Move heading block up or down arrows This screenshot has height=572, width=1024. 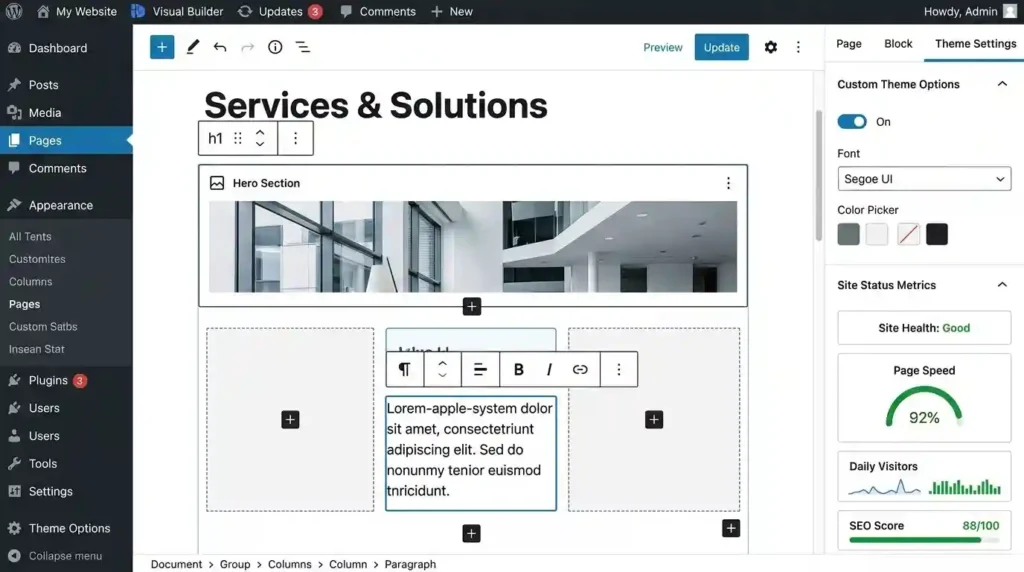click(x=260, y=138)
